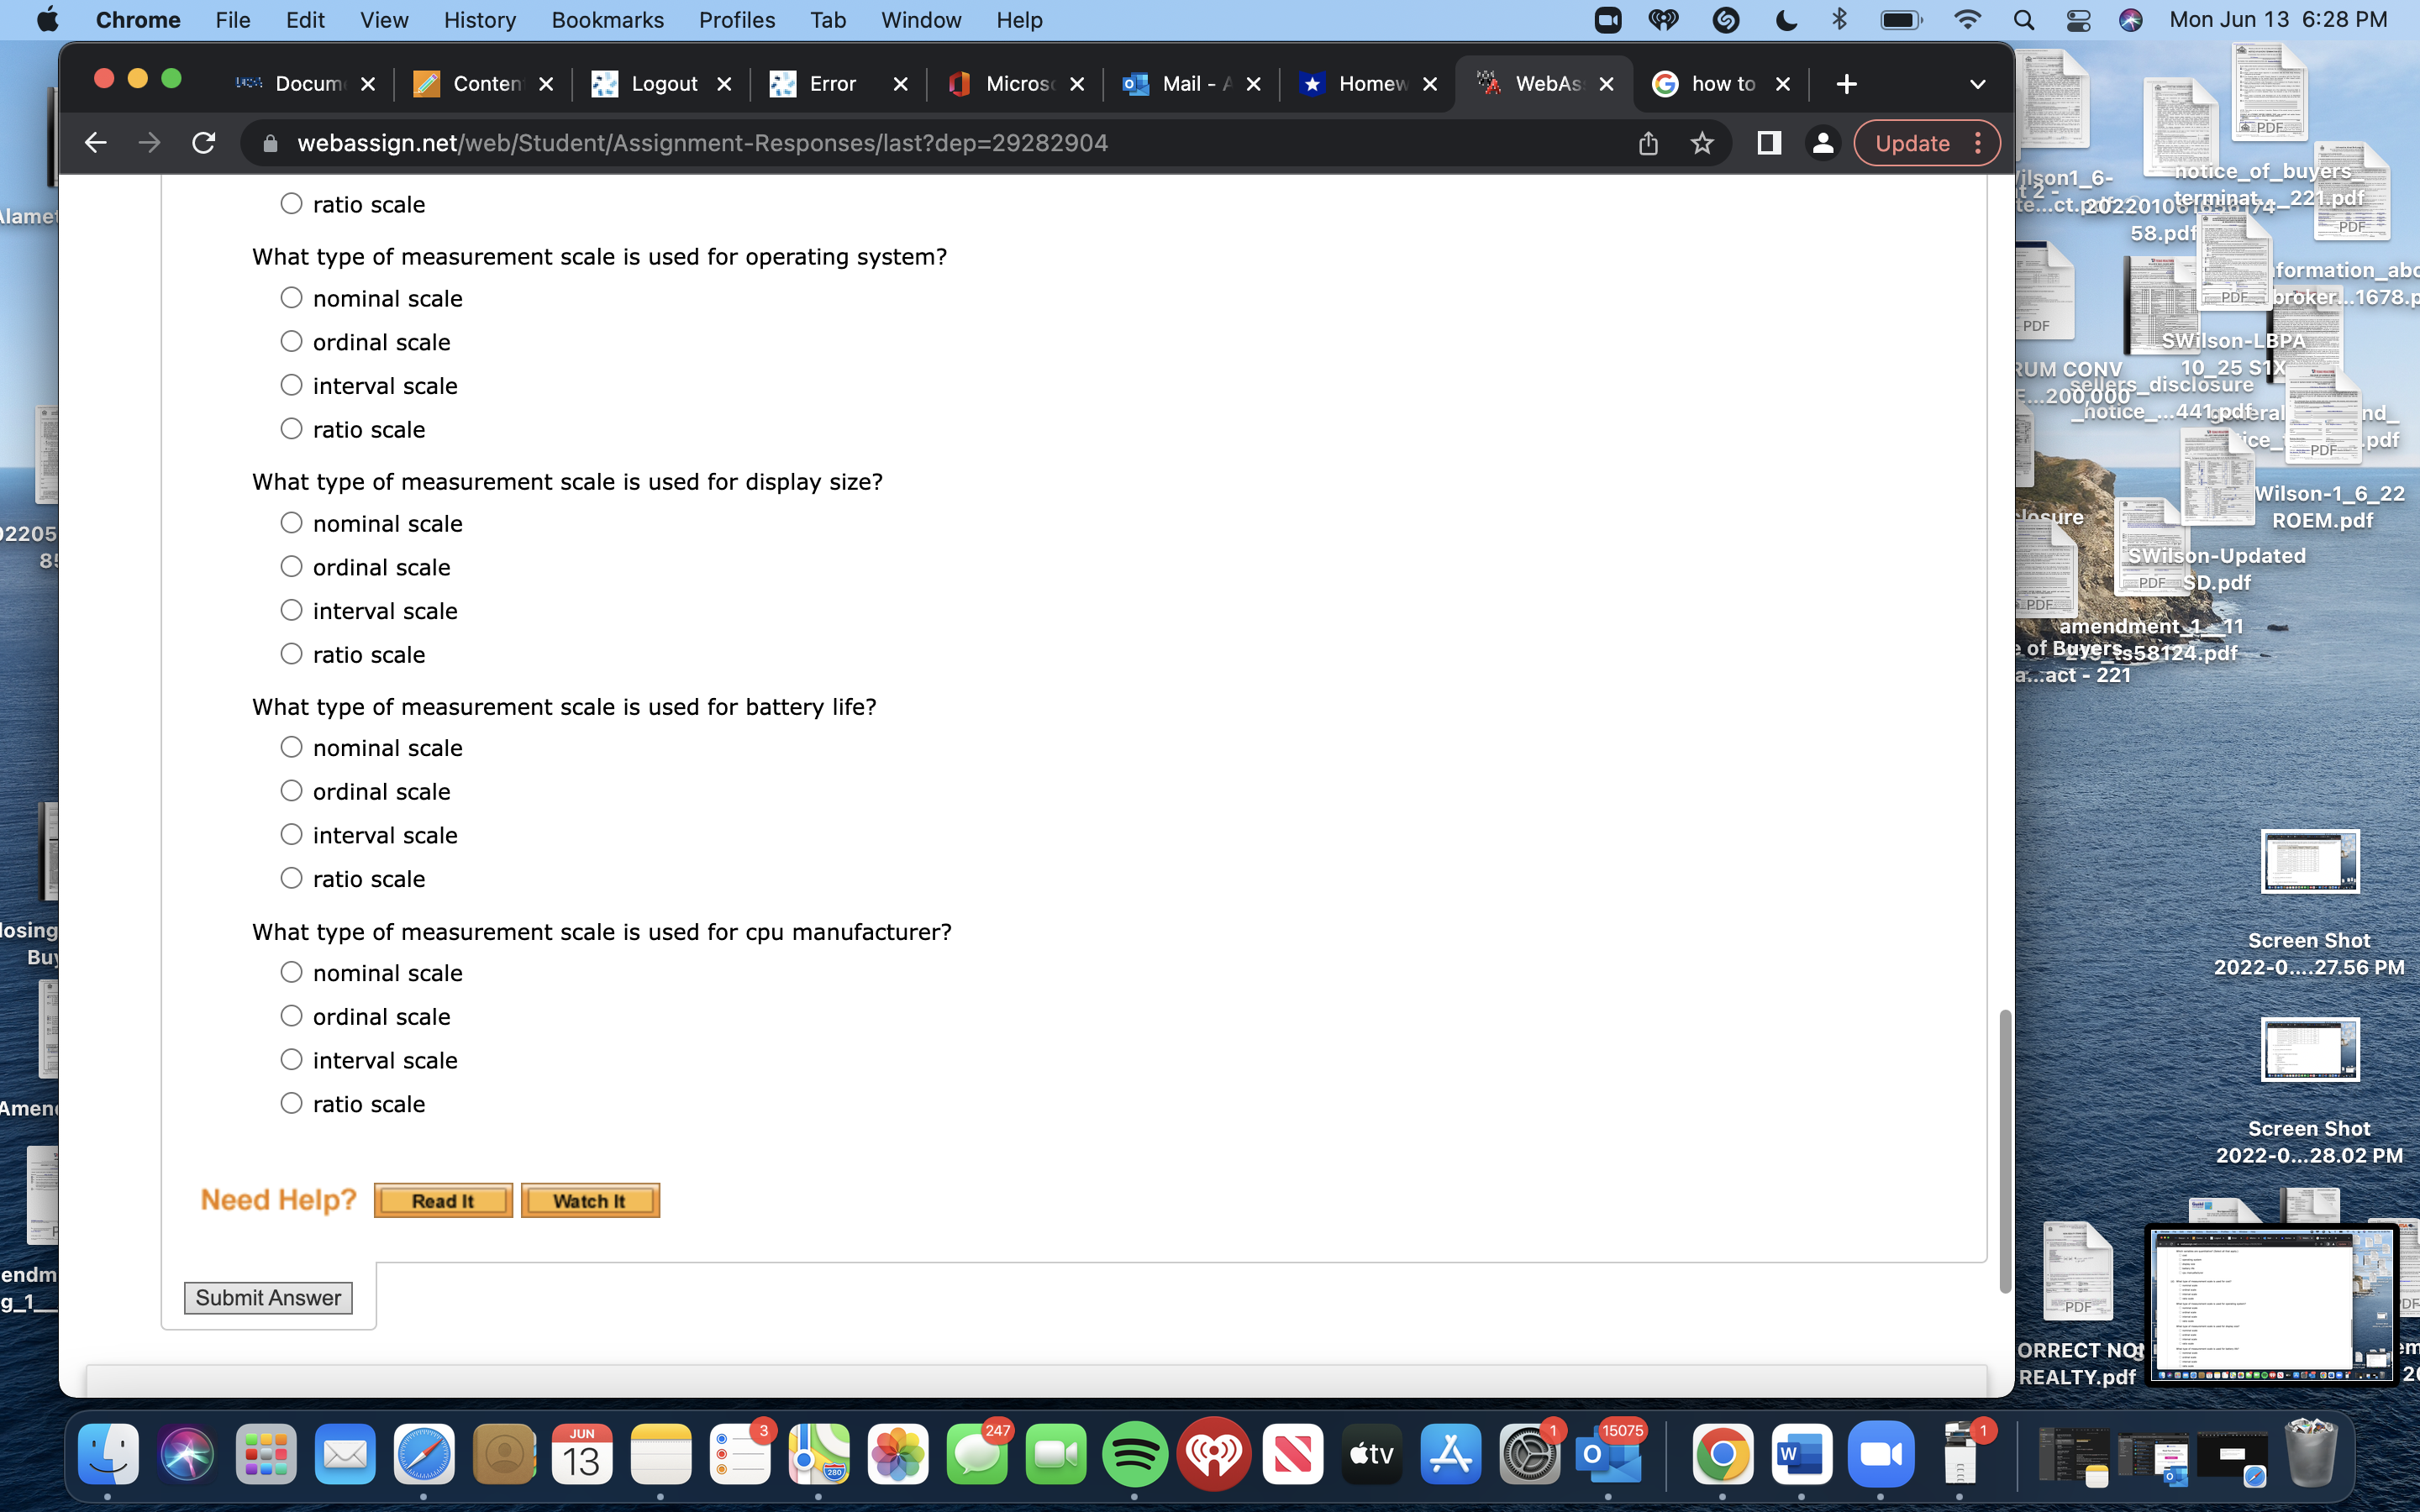
Task: Select nominal scale for operating system question
Action: click(x=291, y=296)
